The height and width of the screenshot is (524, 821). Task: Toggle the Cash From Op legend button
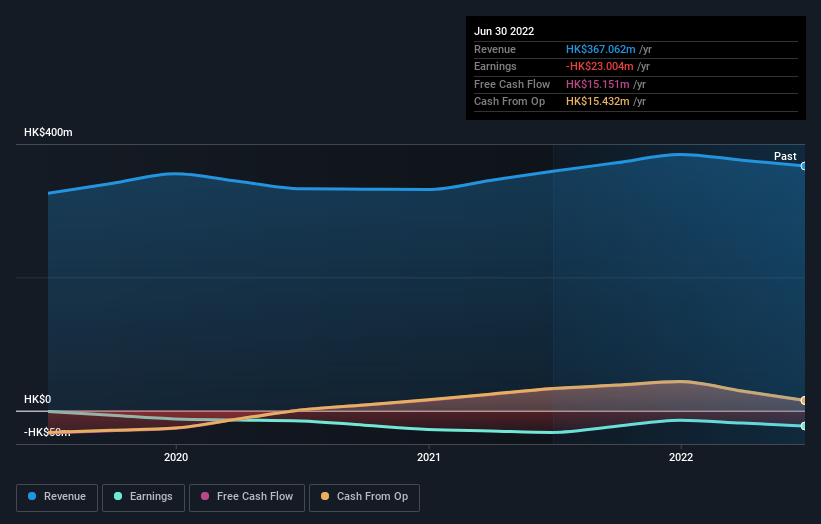coord(364,497)
